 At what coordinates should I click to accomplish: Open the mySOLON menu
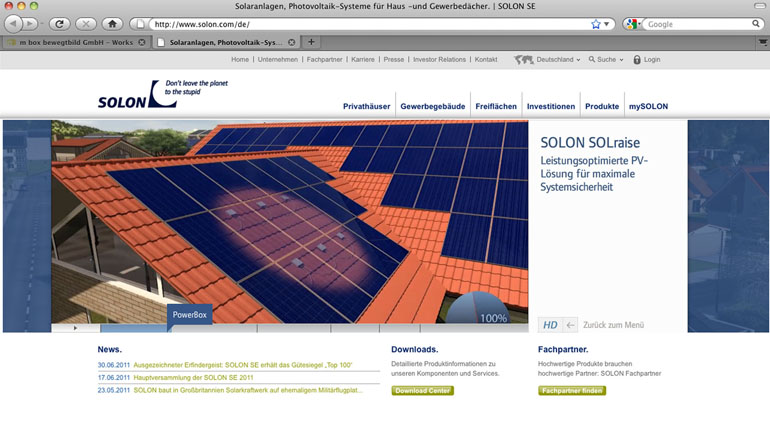[648, 106]
